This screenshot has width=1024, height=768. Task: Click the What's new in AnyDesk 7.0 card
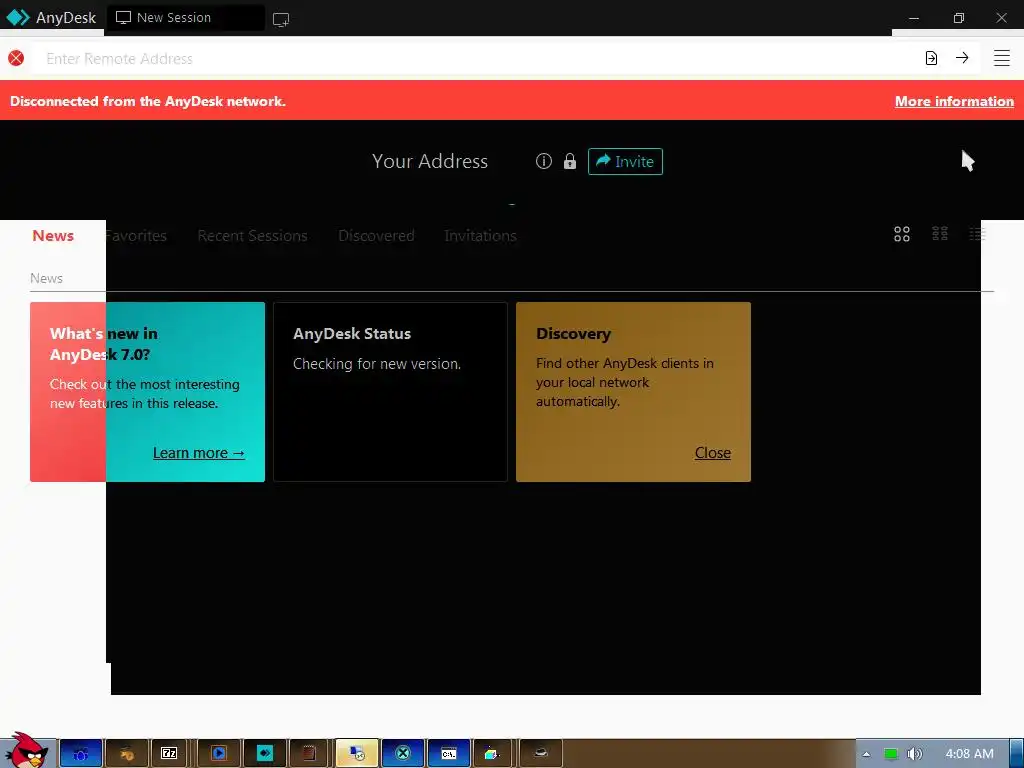(x=148, y=392)
